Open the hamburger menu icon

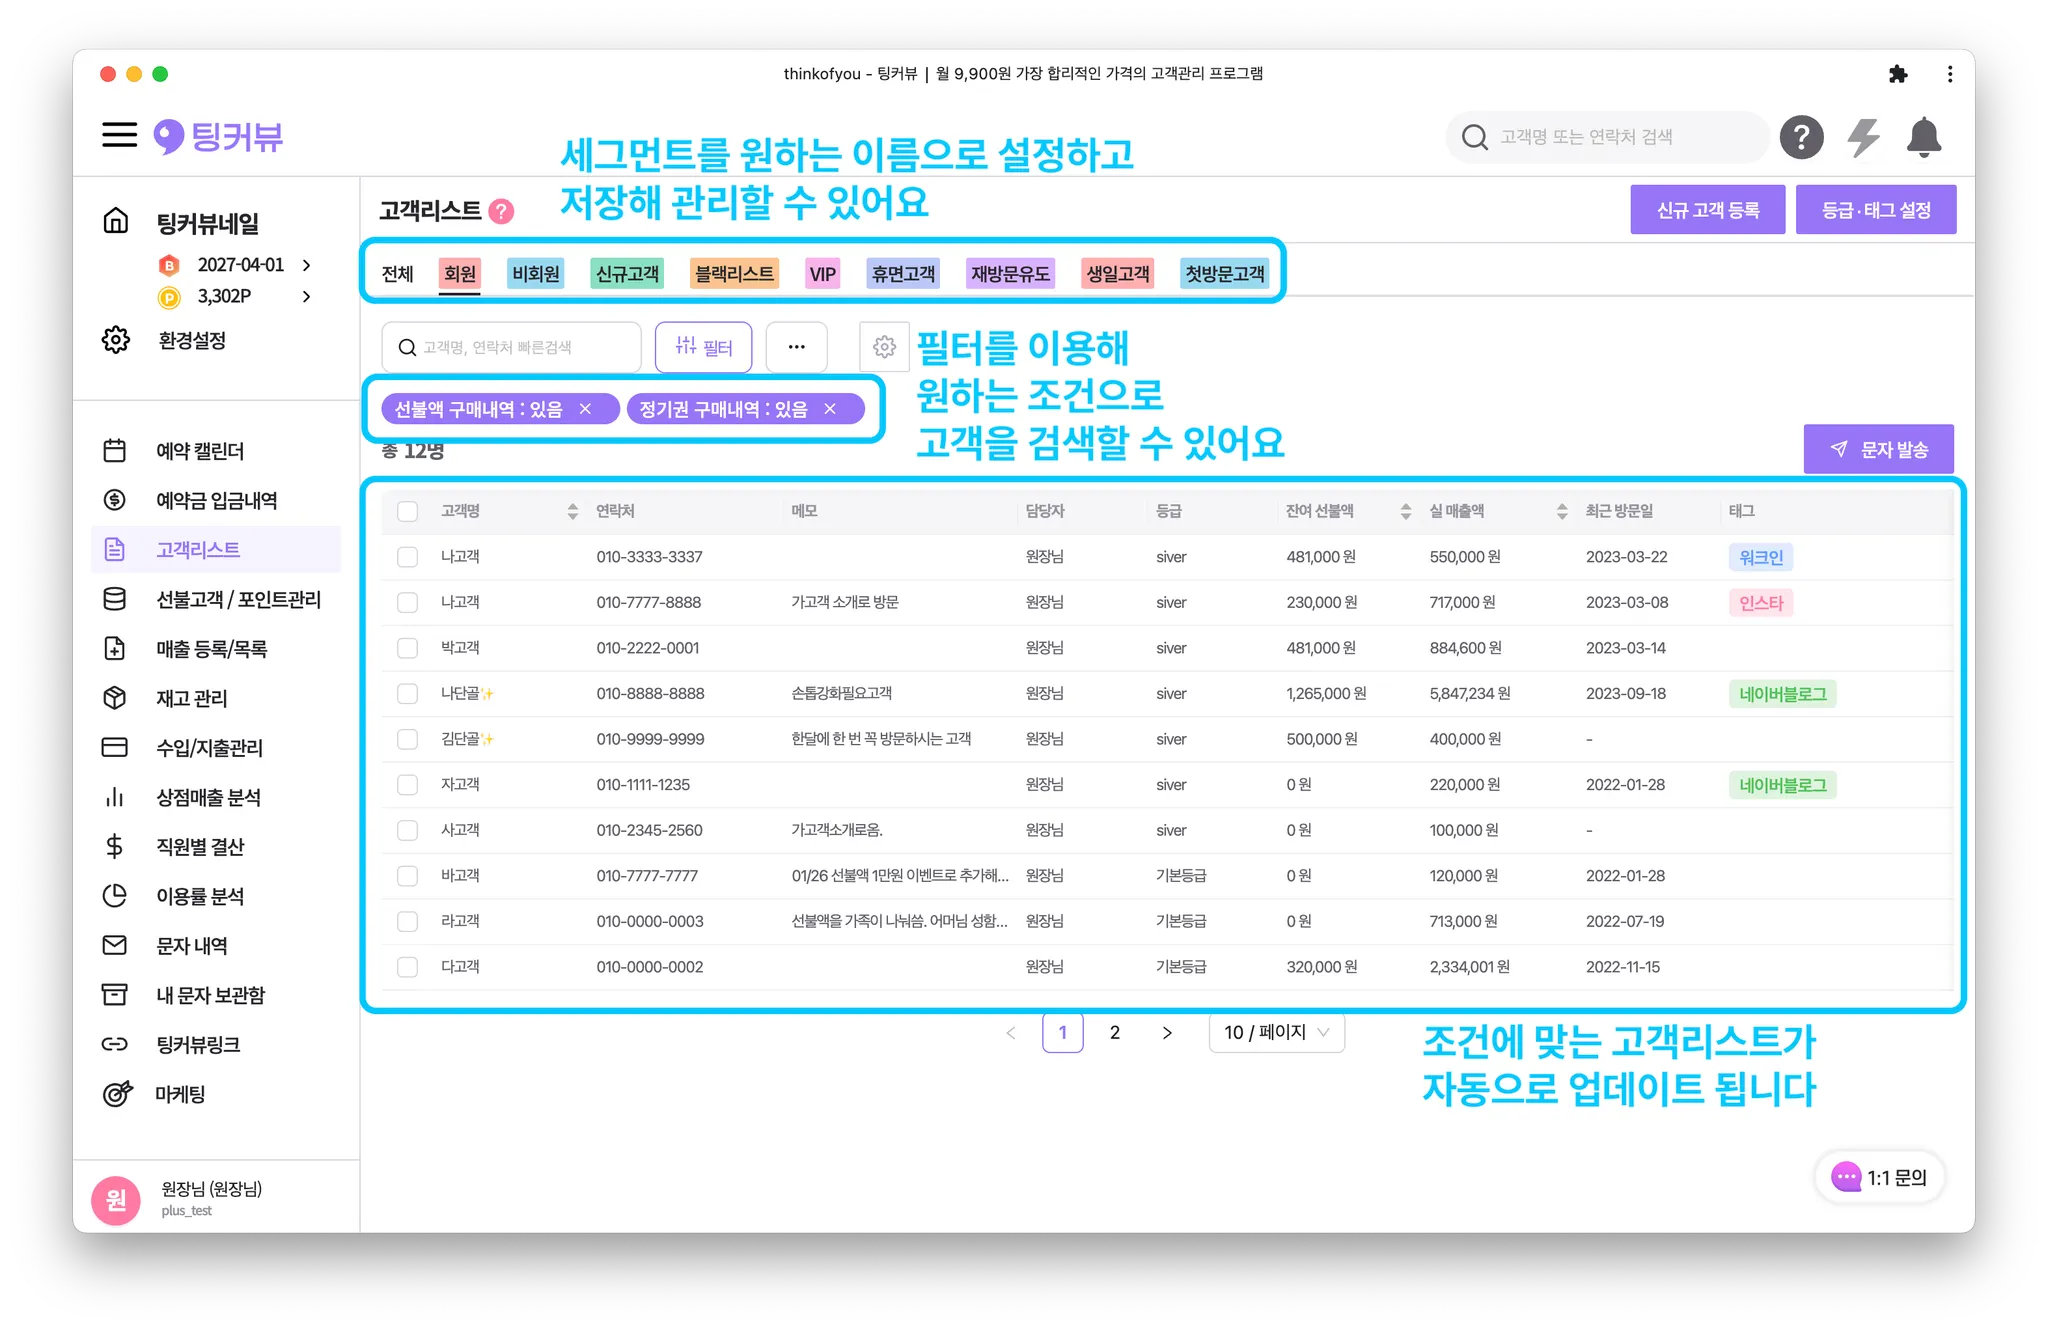click(x=119, y=135)
